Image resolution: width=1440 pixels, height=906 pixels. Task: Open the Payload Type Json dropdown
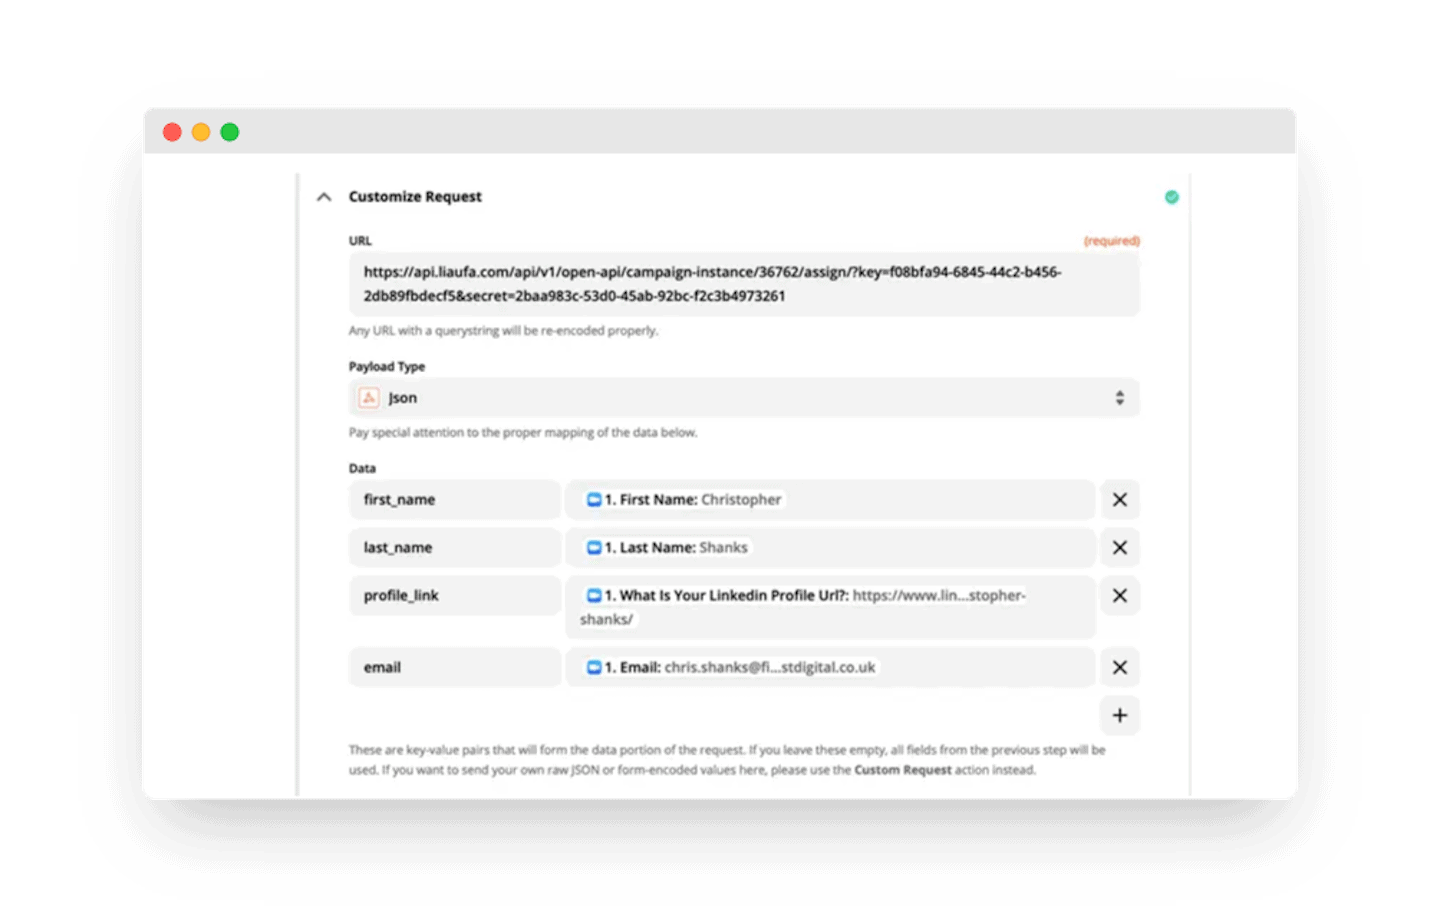744,398
